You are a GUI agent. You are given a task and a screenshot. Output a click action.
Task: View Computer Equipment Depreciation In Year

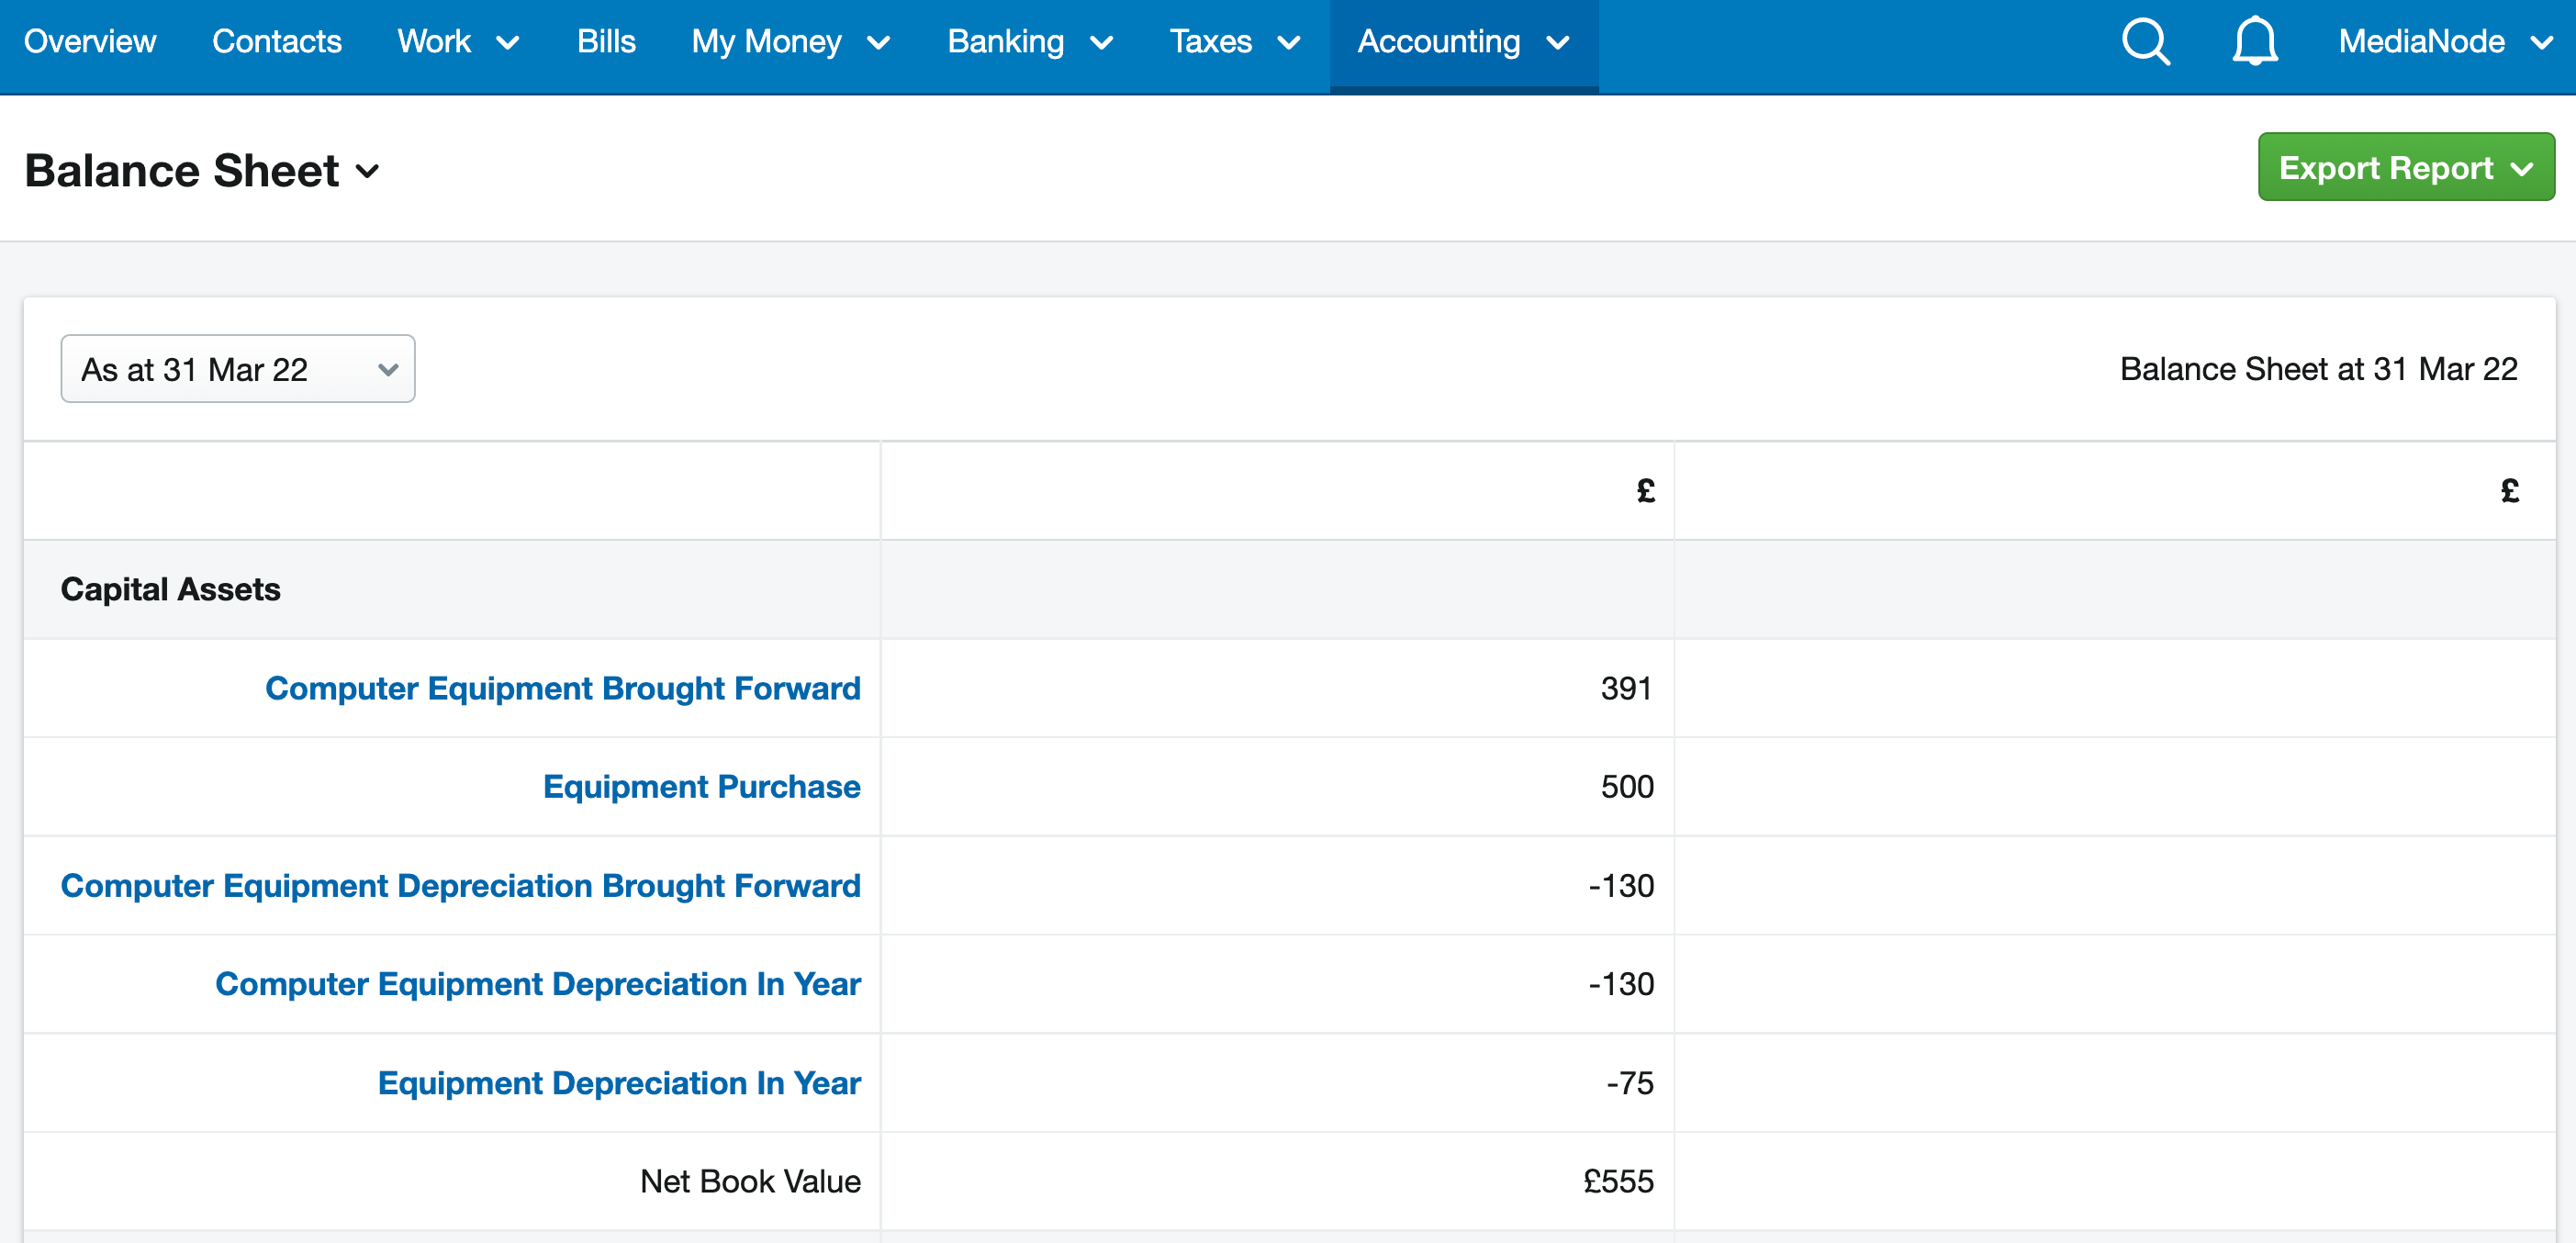pyautogui.click(x=537, y=984)
